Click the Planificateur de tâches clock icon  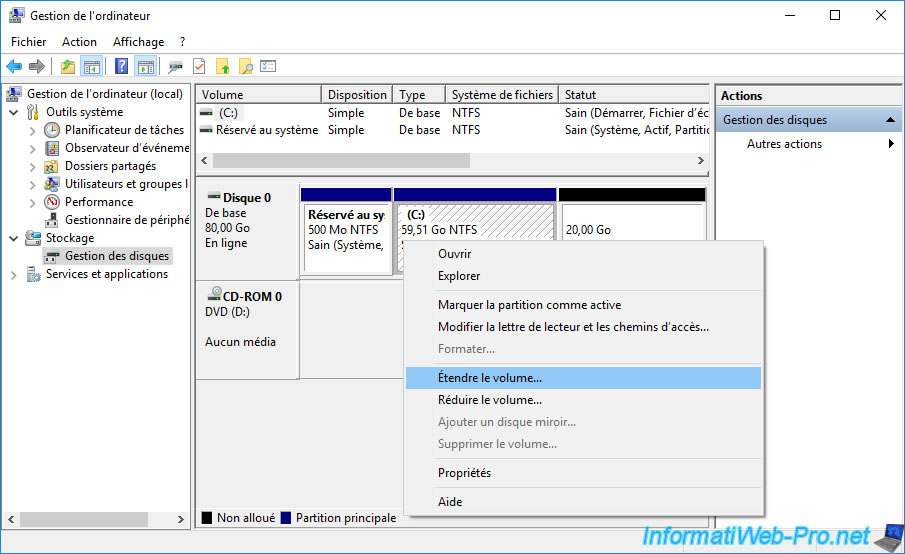(x=52, y=130)
